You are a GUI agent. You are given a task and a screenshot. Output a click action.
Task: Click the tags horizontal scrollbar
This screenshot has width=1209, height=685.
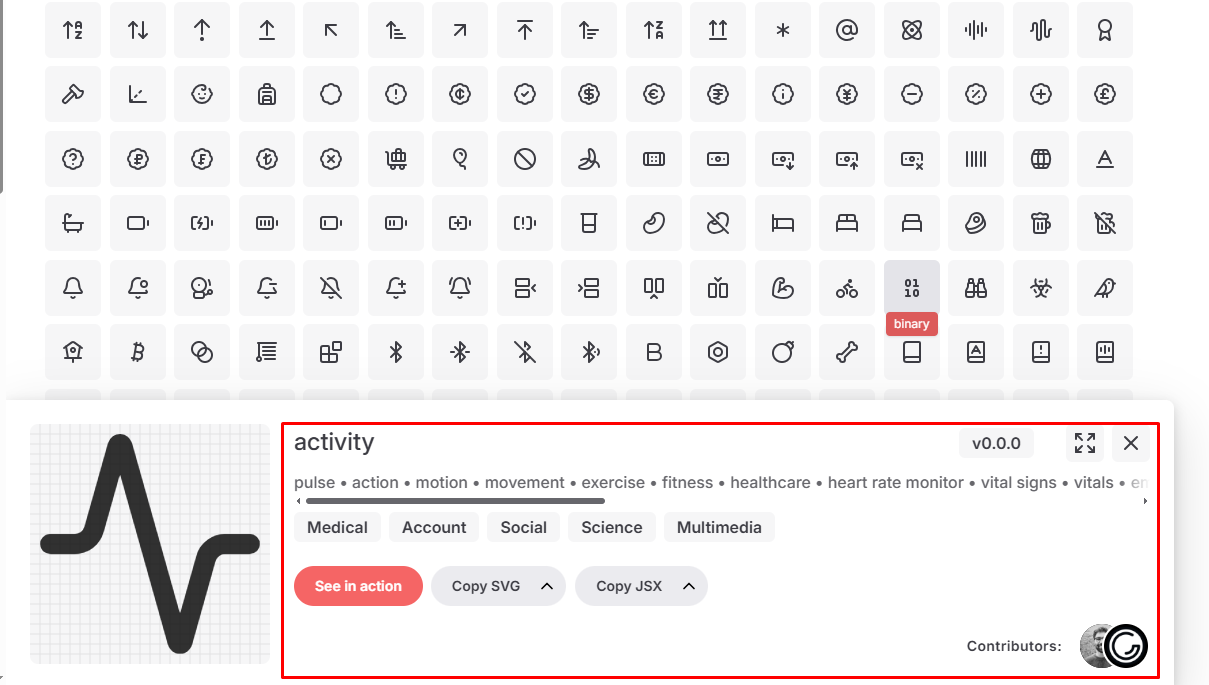(x=455, y=500)
